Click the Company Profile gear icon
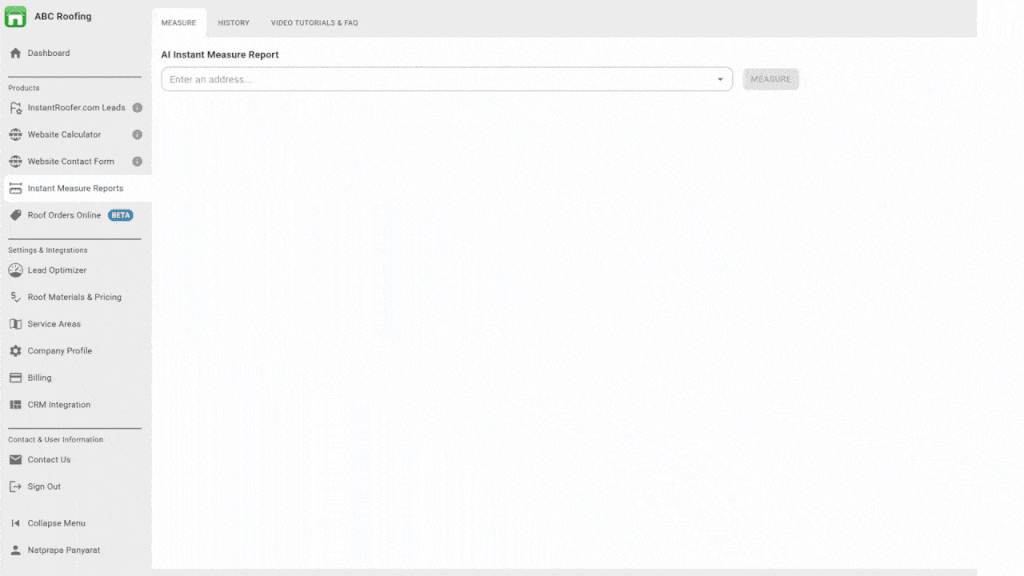This screenshot has width=1024, height=576. (16, 351)
